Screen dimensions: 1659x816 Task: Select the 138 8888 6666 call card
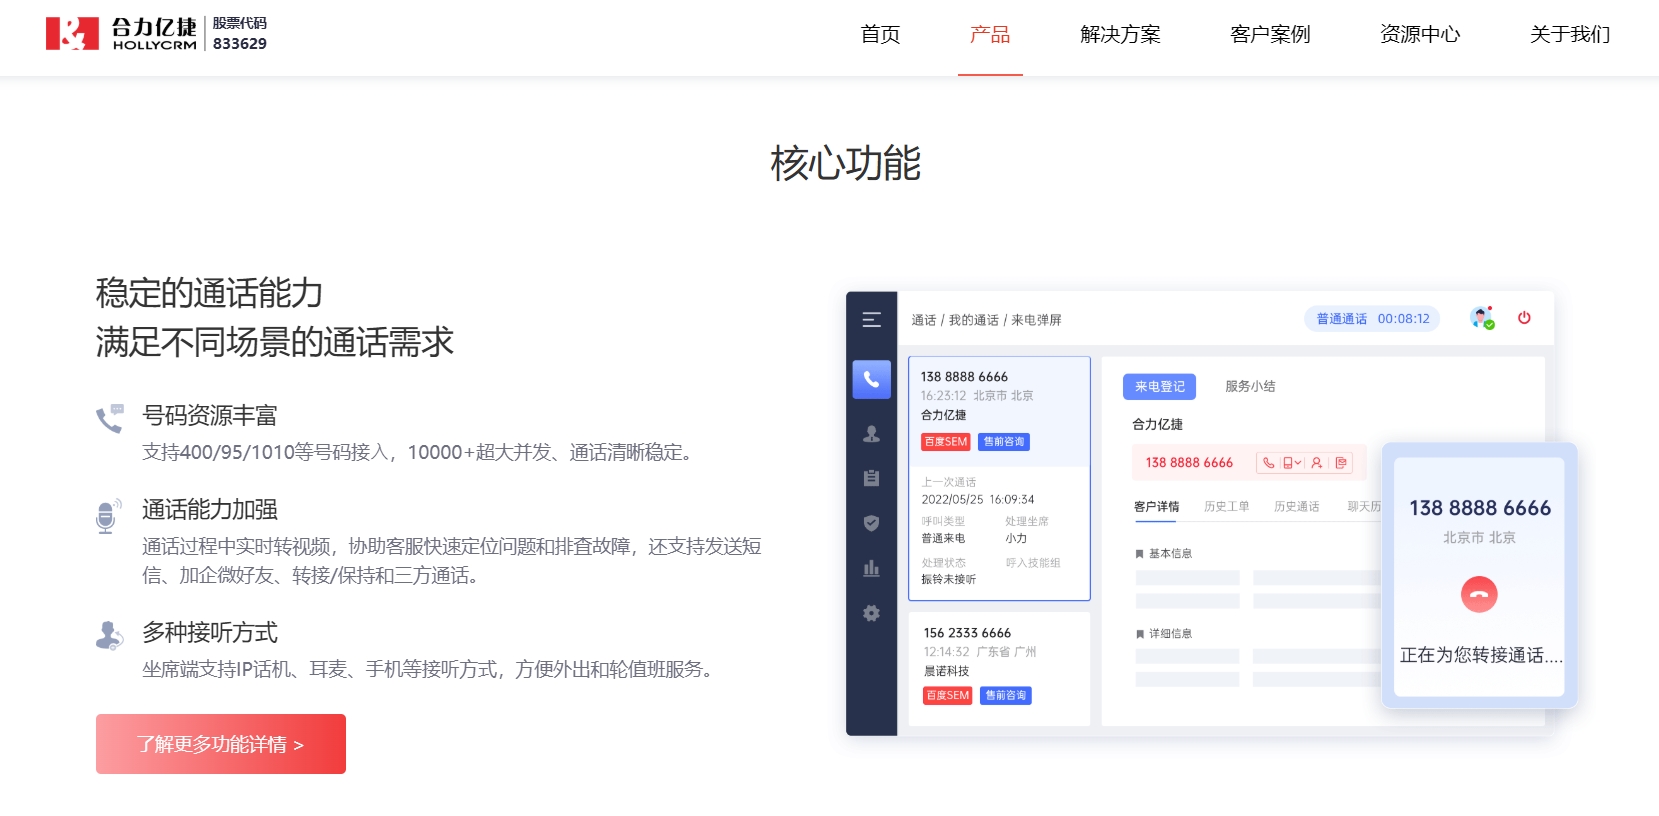tap(999, 478)
